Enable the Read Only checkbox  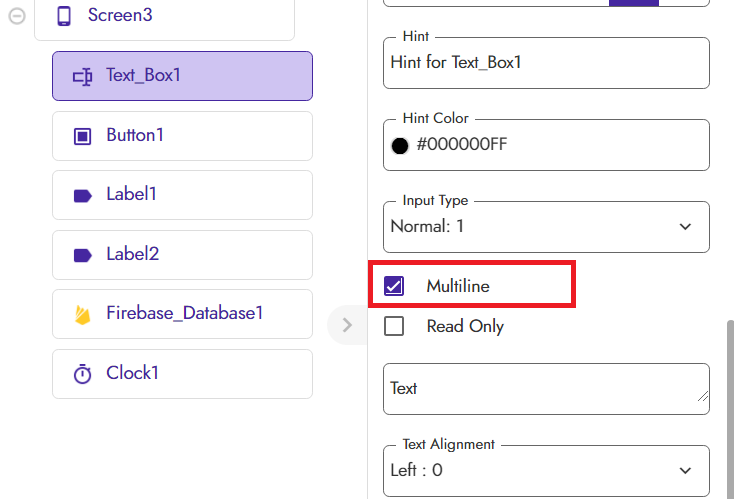(394, 326)
